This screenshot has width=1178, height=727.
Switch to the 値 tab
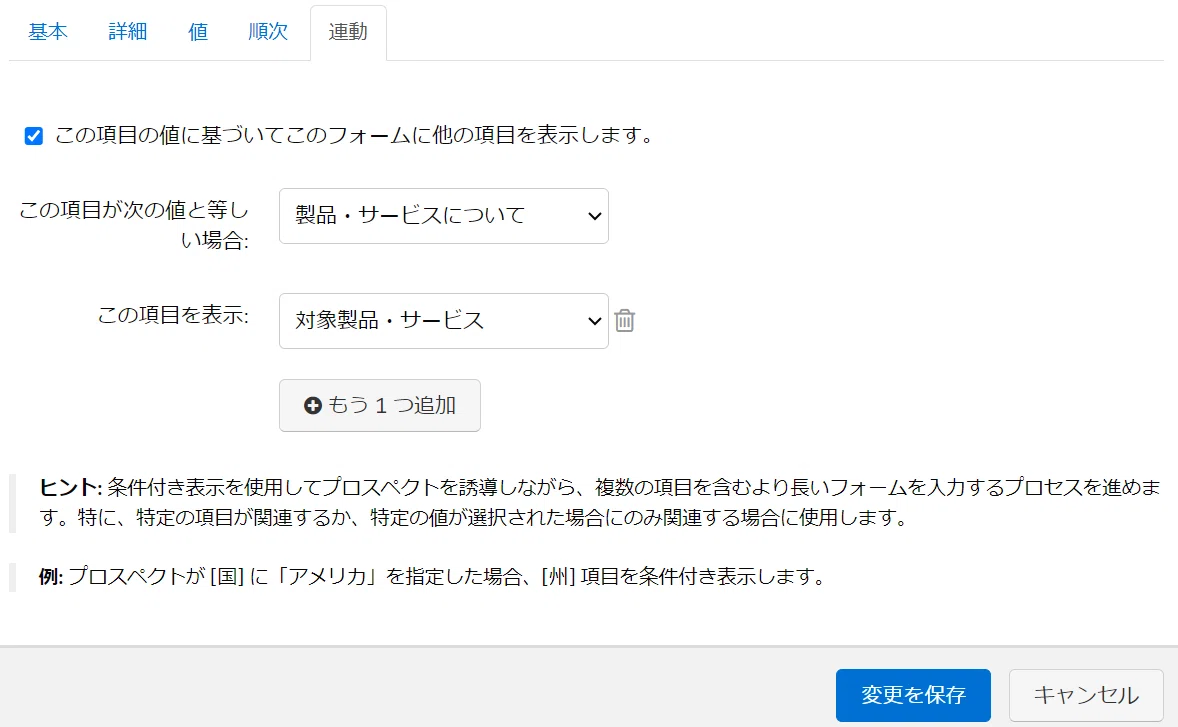[198, 32]
